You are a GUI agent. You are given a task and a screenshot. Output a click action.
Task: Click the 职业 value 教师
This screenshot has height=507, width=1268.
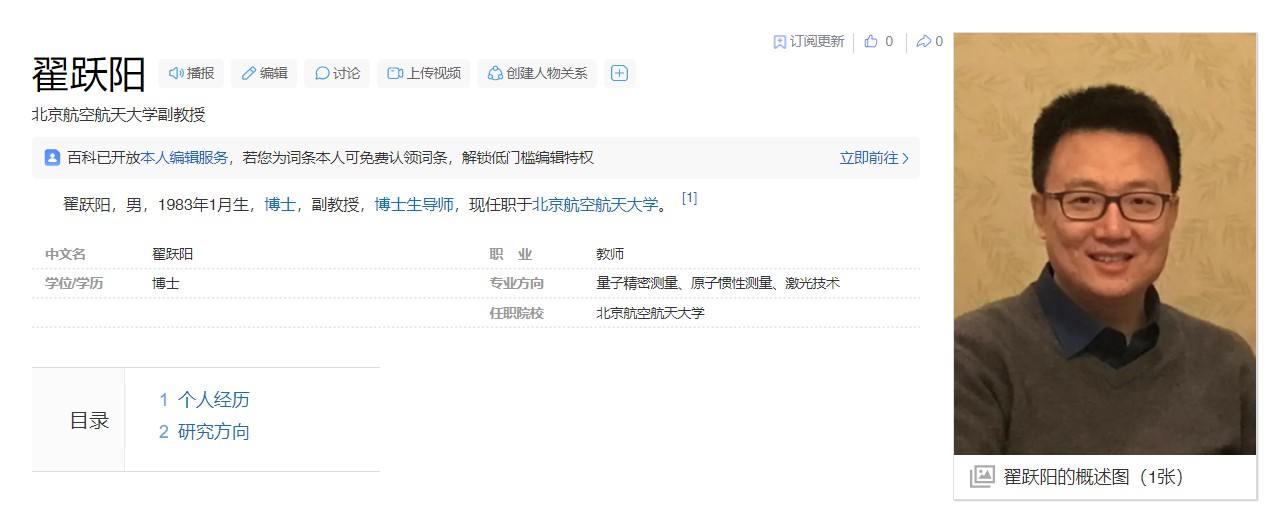tap(610, 254)
